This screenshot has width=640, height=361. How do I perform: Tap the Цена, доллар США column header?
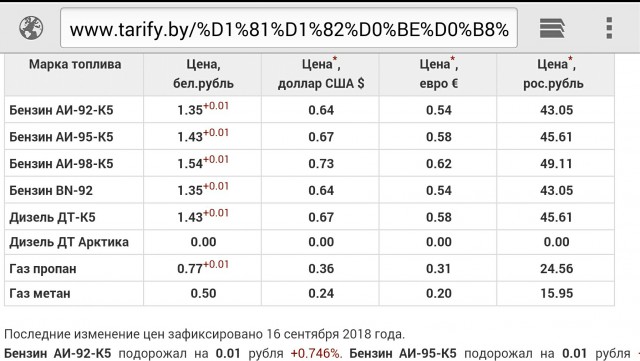(321, 74)
